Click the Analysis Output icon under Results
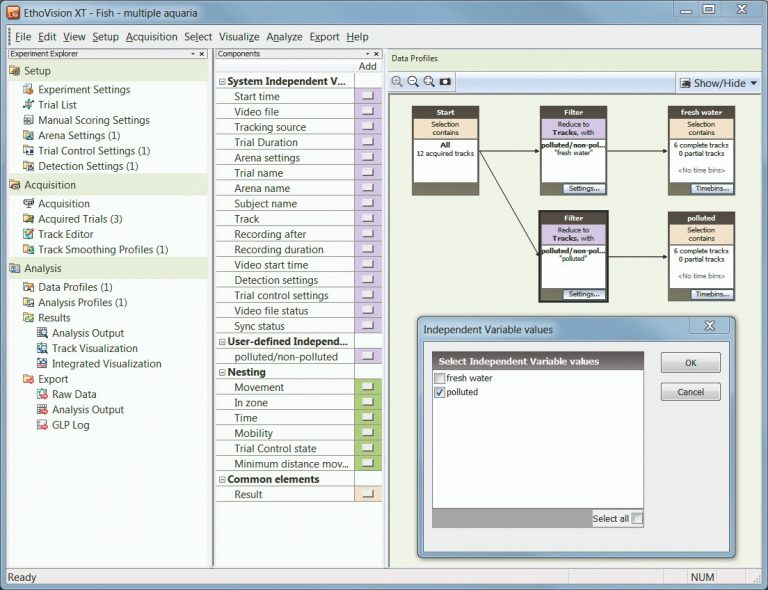768x590 pixels. [42, 333]
